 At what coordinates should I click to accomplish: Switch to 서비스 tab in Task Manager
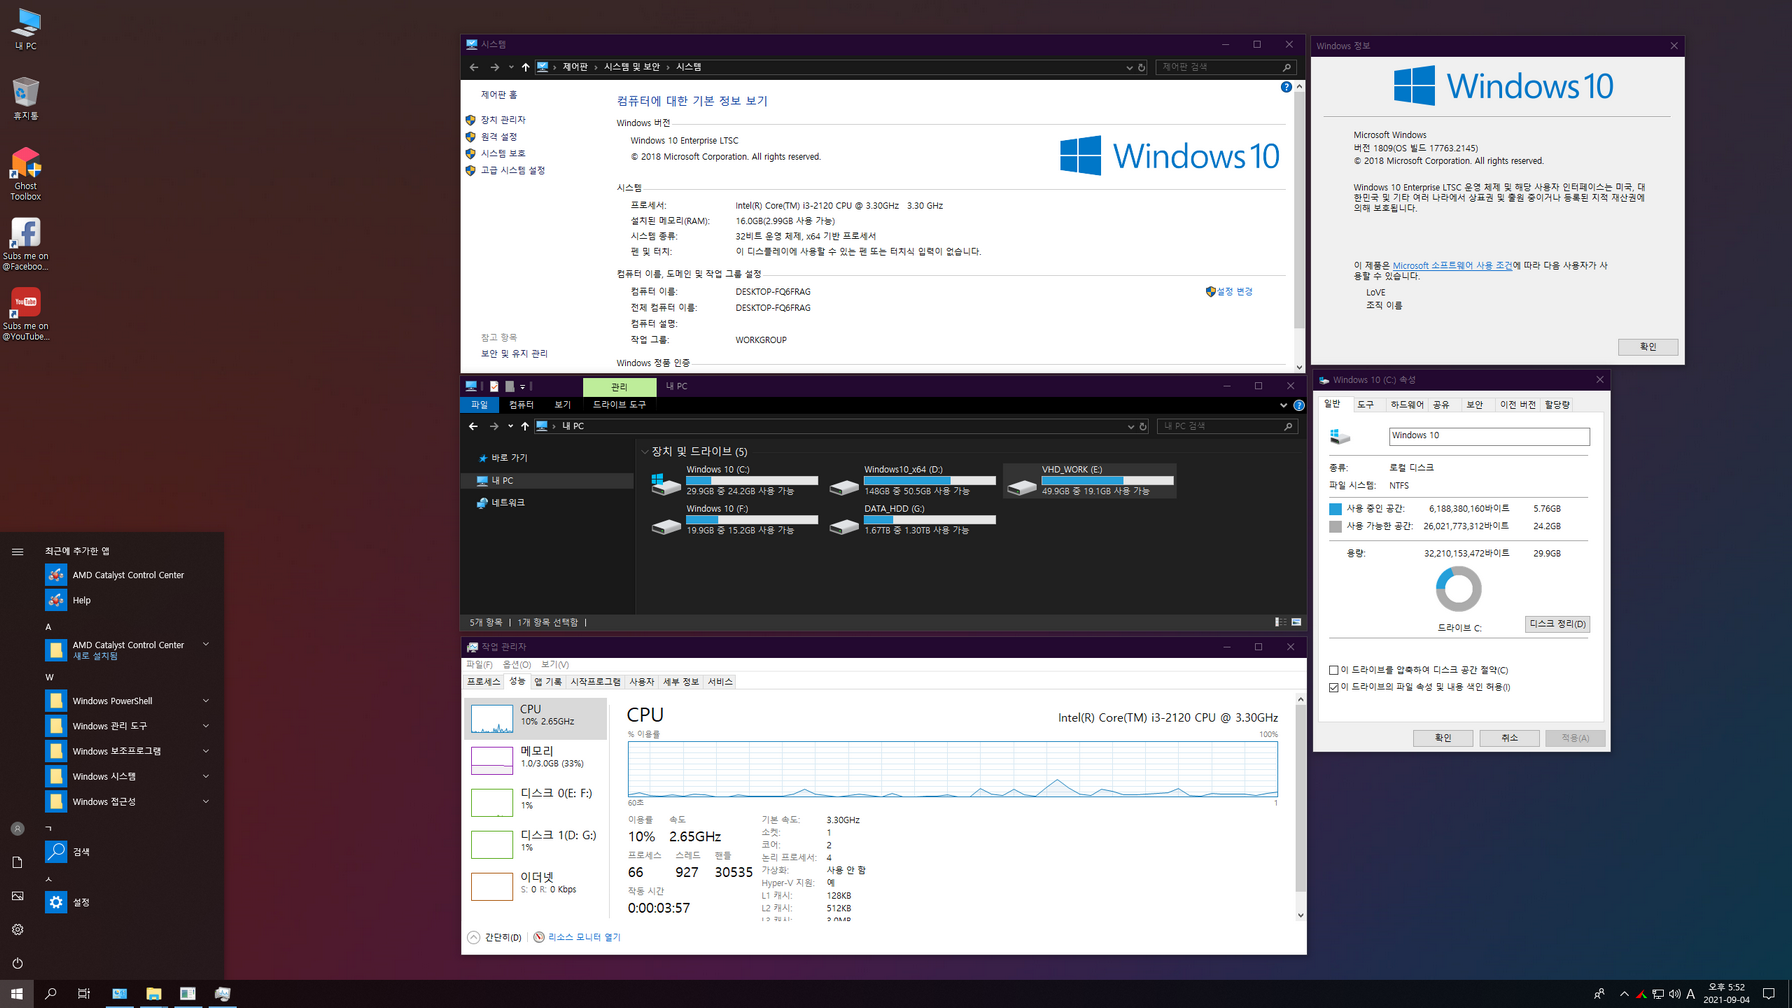pos(720,682)
